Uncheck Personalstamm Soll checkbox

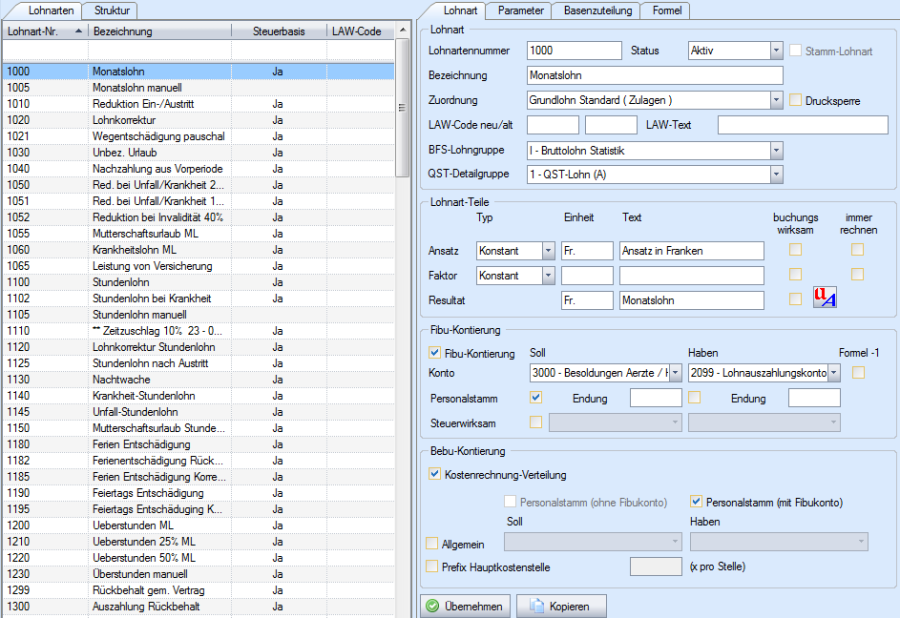tap(536, 397)
